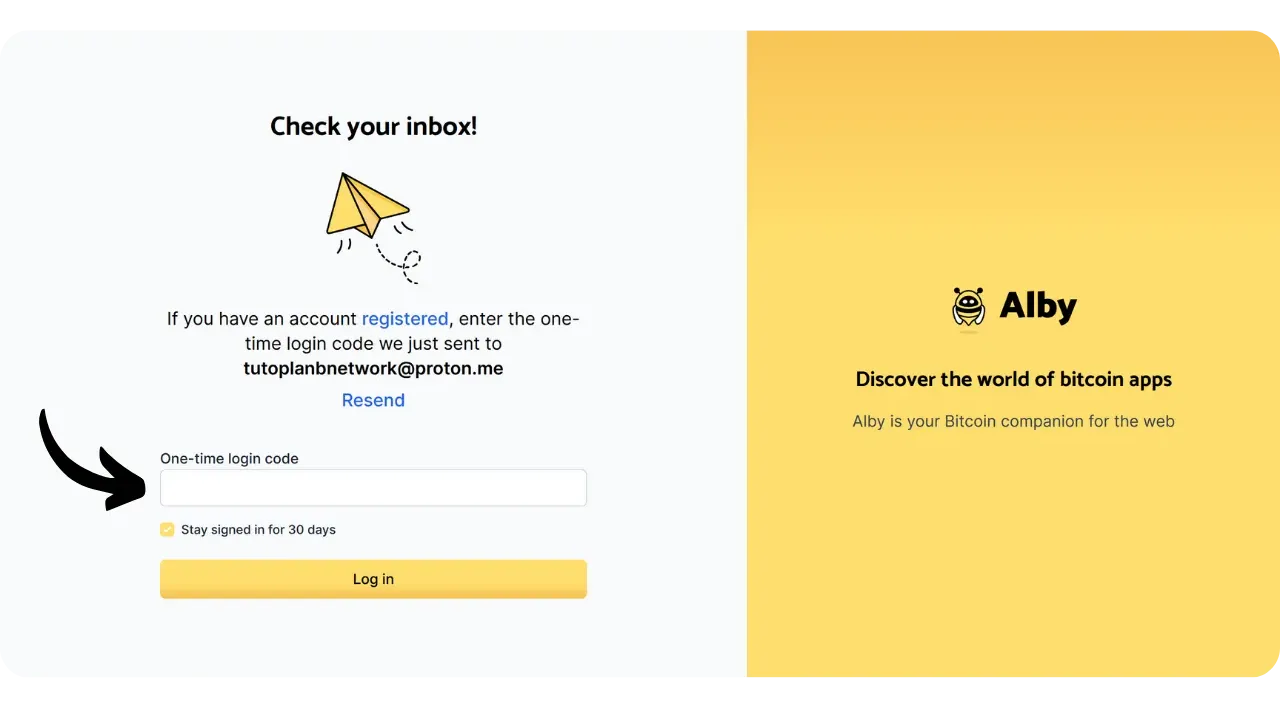The width and height of the screenshot is (1280, 708).
Task: Click "Discover the world of bitcoin apps" heading
Action: tap(1013, 379)
